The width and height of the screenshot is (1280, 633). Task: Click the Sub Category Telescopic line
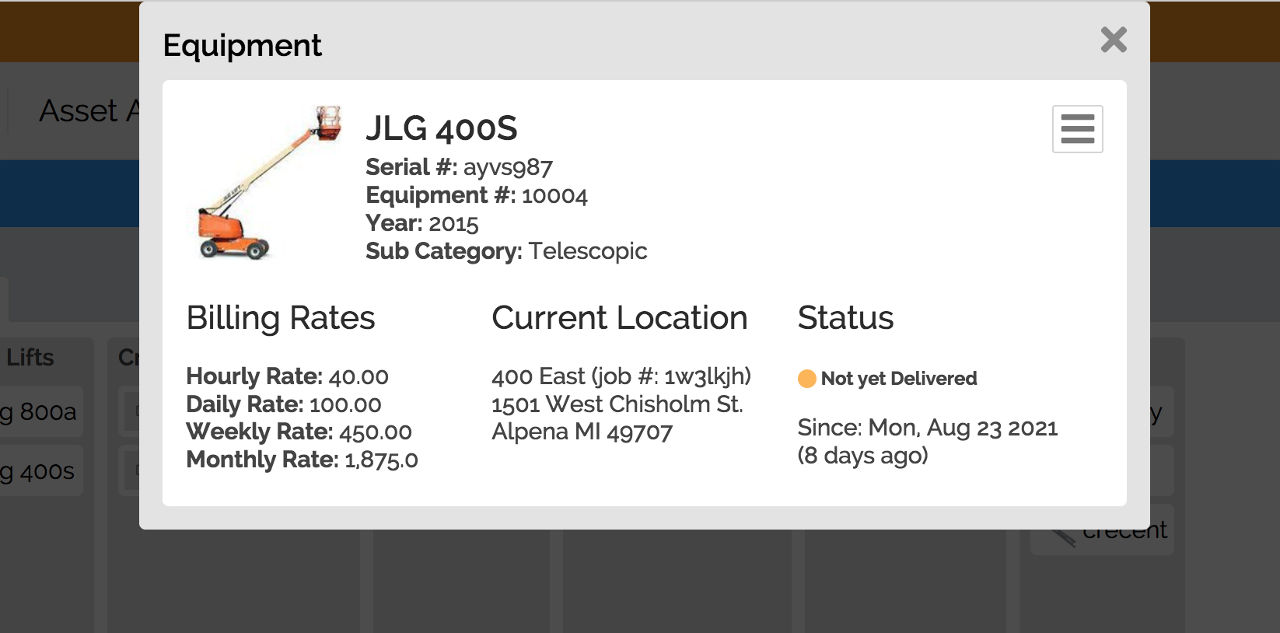pos(506,251)
